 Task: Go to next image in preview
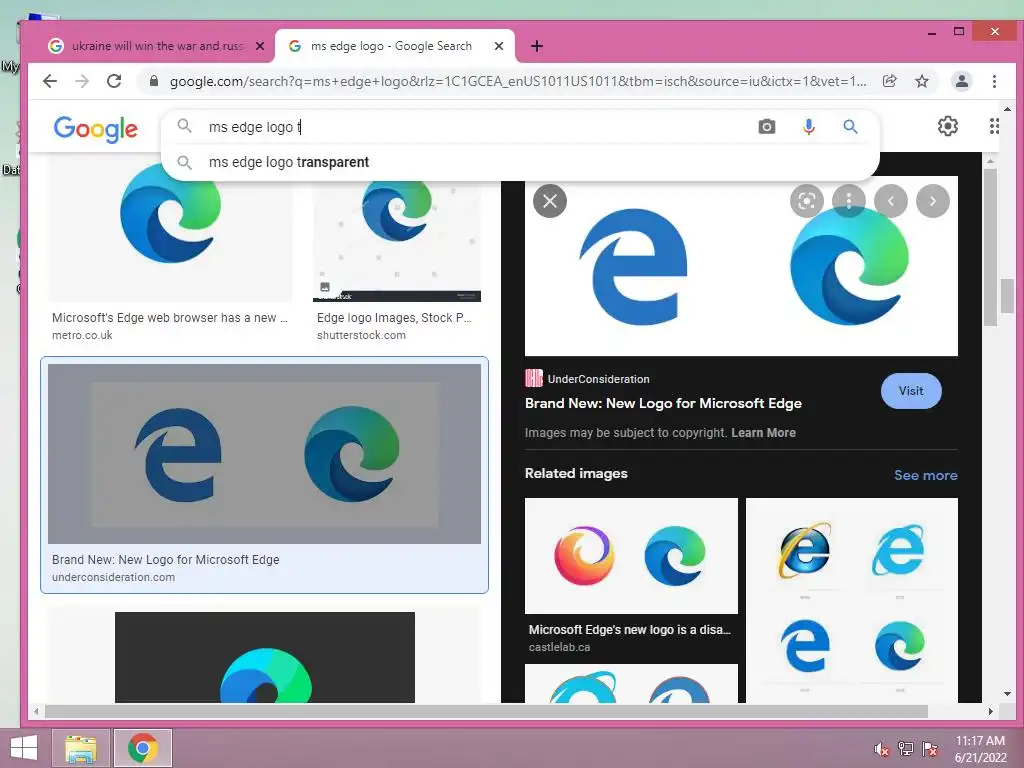coord(933,201)
